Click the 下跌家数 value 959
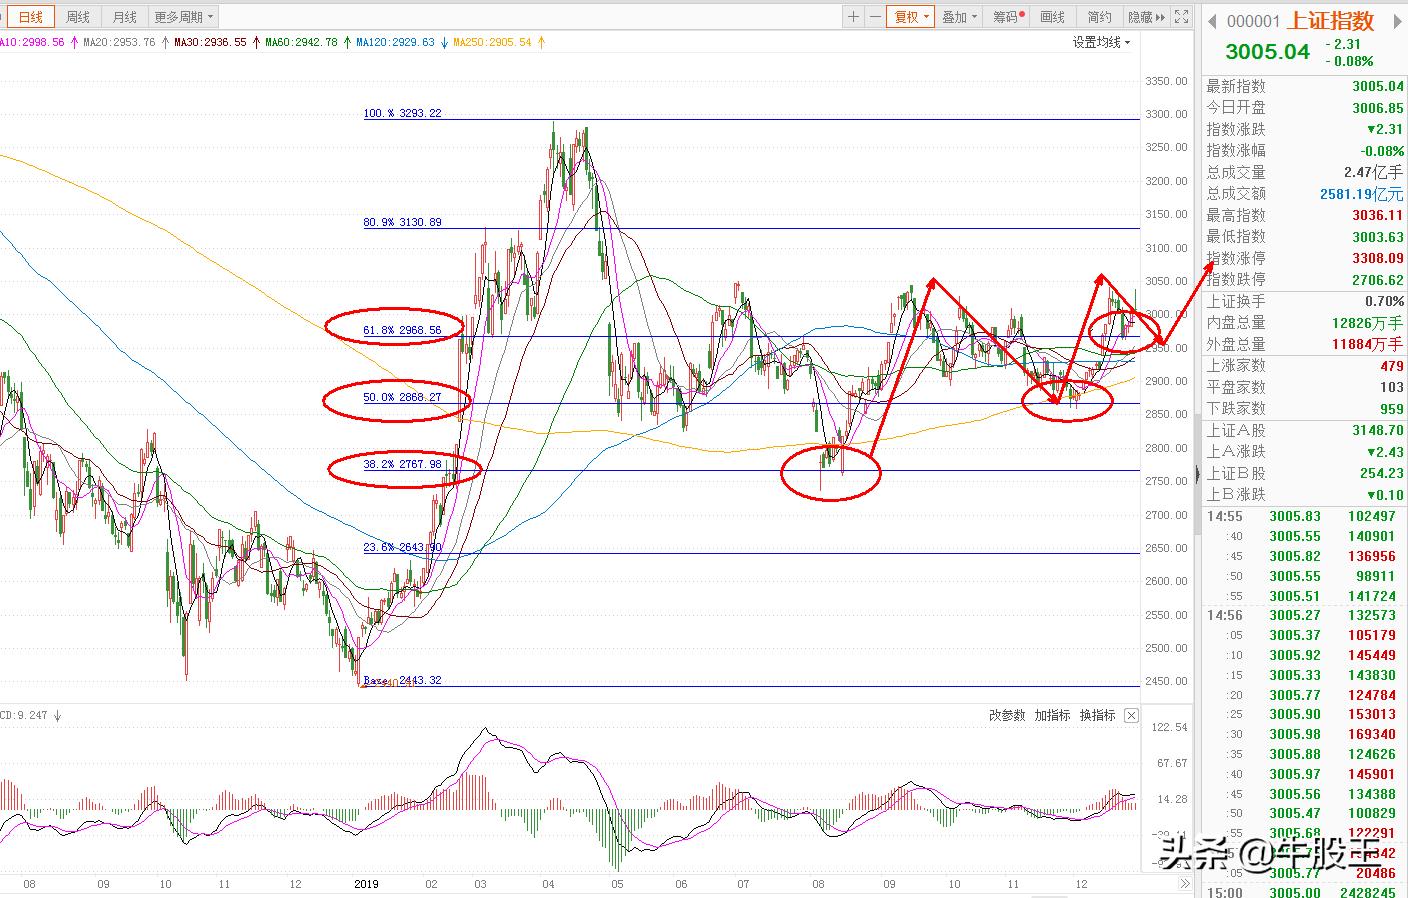Screen dimensions: 1408x898 pyautogui.click(x=1392, y=408)
